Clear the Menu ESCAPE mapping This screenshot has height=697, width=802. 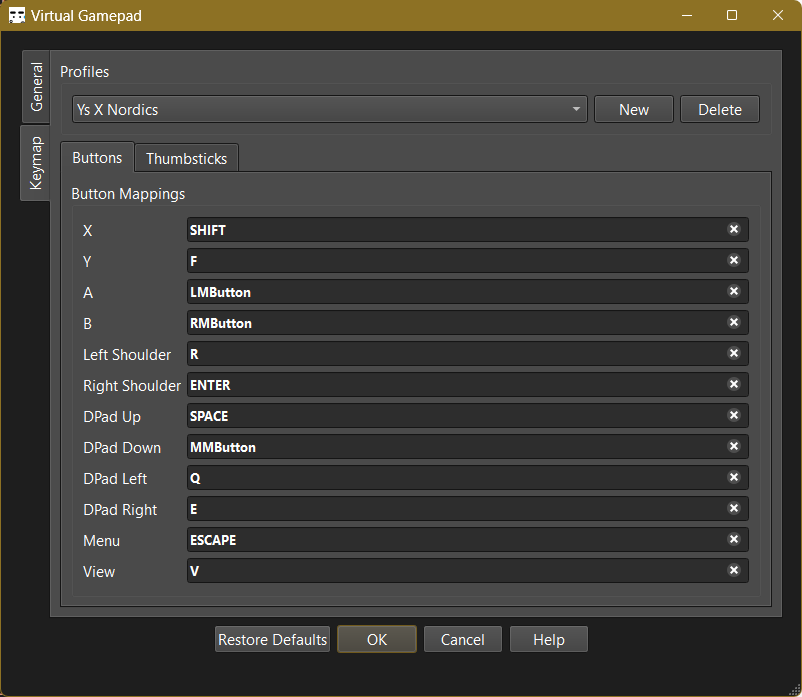pyautogui.click(x=734, y=539)
